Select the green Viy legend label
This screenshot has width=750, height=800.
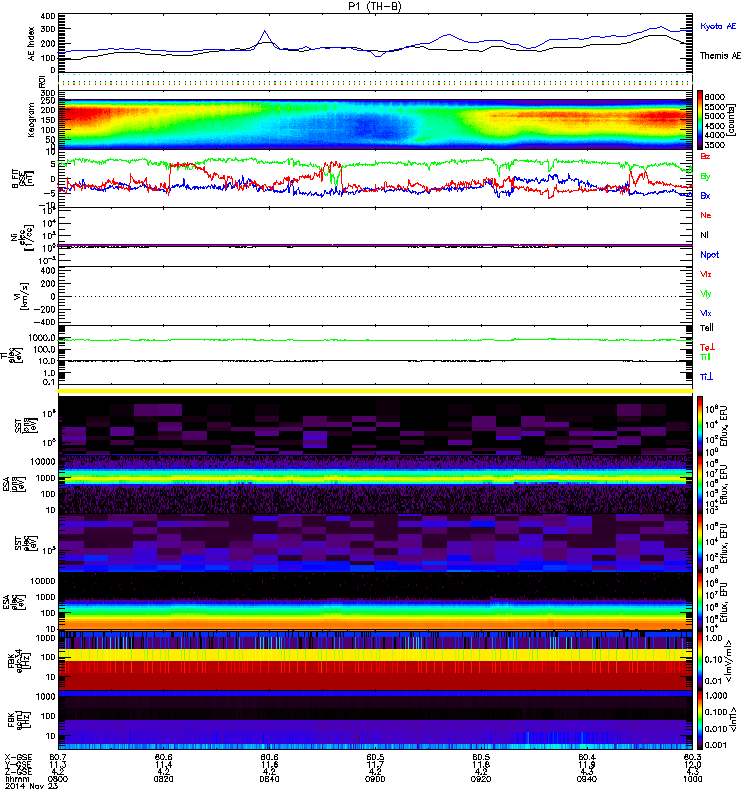[x=705, y=294]
